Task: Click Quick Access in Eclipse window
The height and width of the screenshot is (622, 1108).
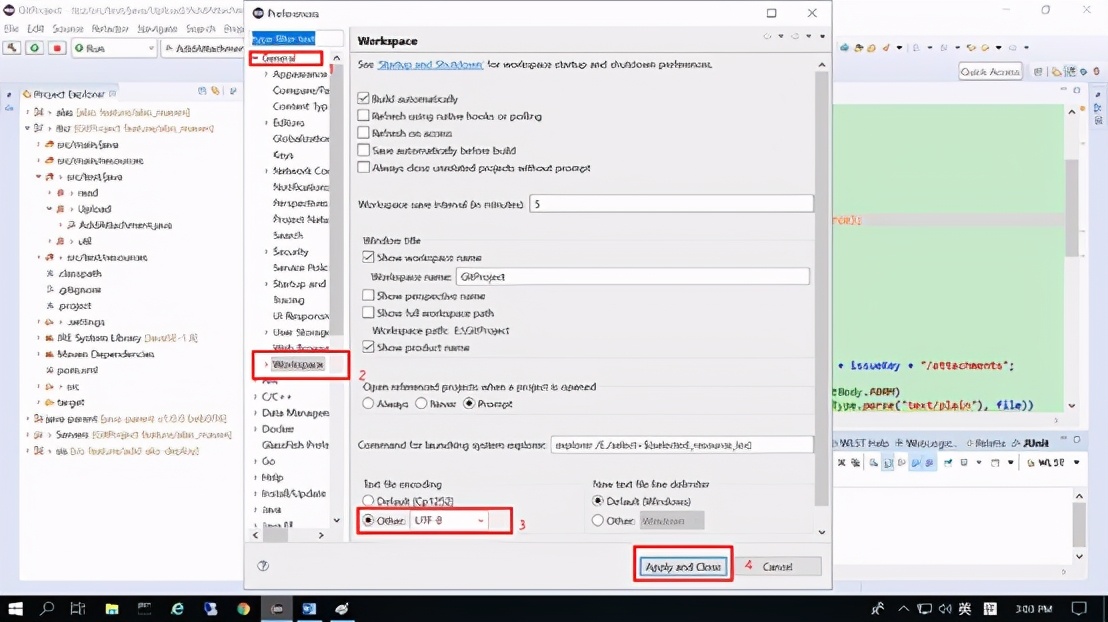Action: (x=990, y=71)
